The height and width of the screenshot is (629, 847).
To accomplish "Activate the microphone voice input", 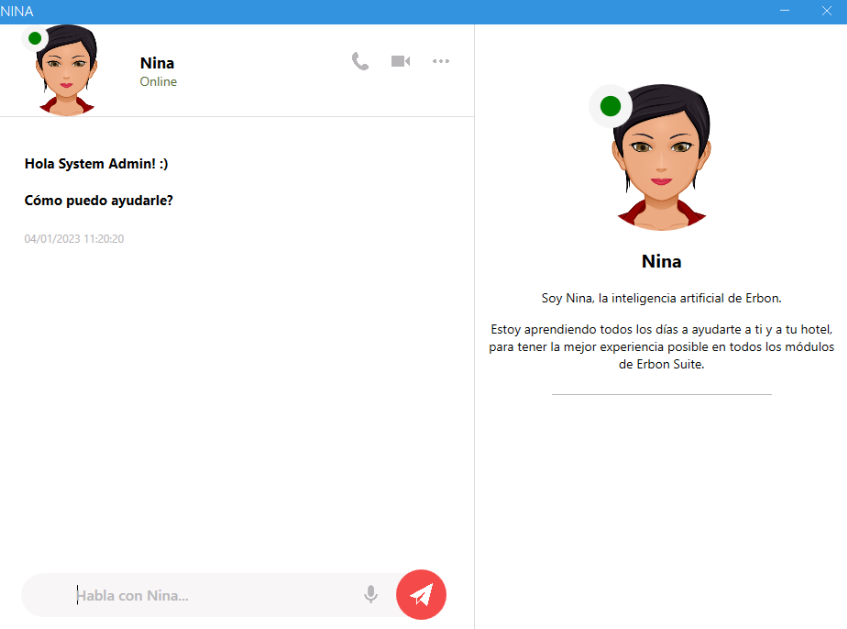I will (371, 595).
